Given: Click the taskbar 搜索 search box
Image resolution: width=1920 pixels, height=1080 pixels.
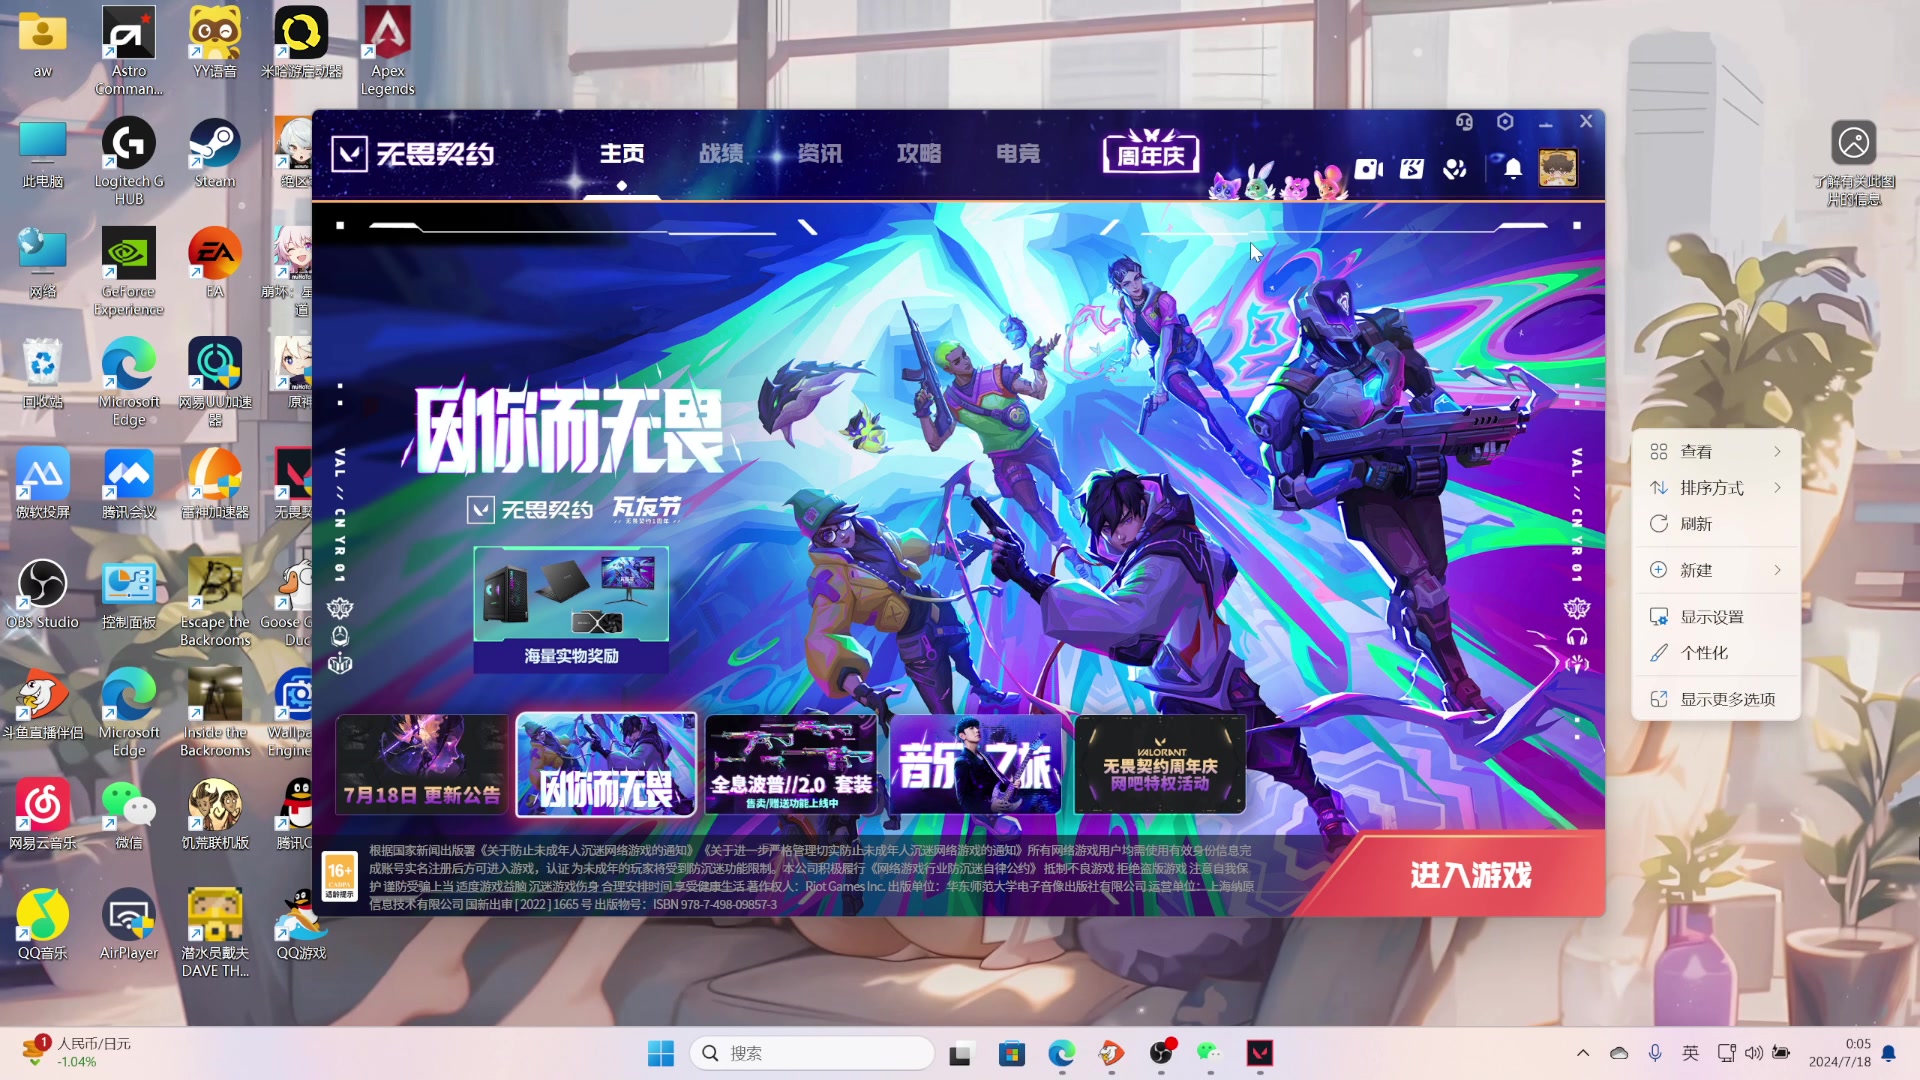Looking at the screenshot, I should pyautogui.click(x=812, y=1053).
